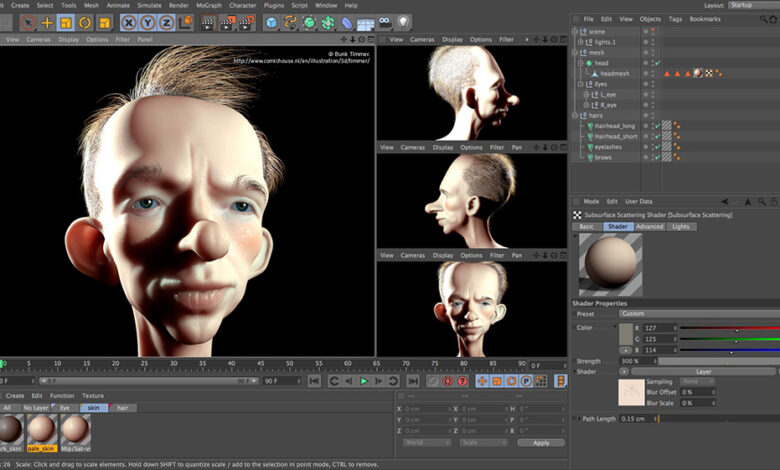Toggle the Z axis lock

(167, 22)
